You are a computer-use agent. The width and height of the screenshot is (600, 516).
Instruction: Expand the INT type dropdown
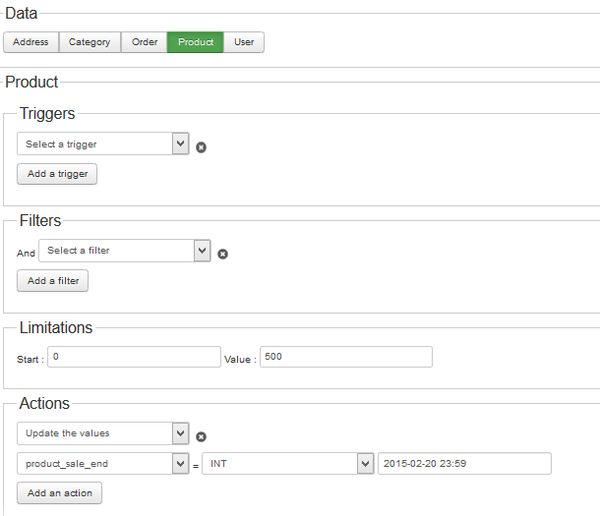point(288,464)
